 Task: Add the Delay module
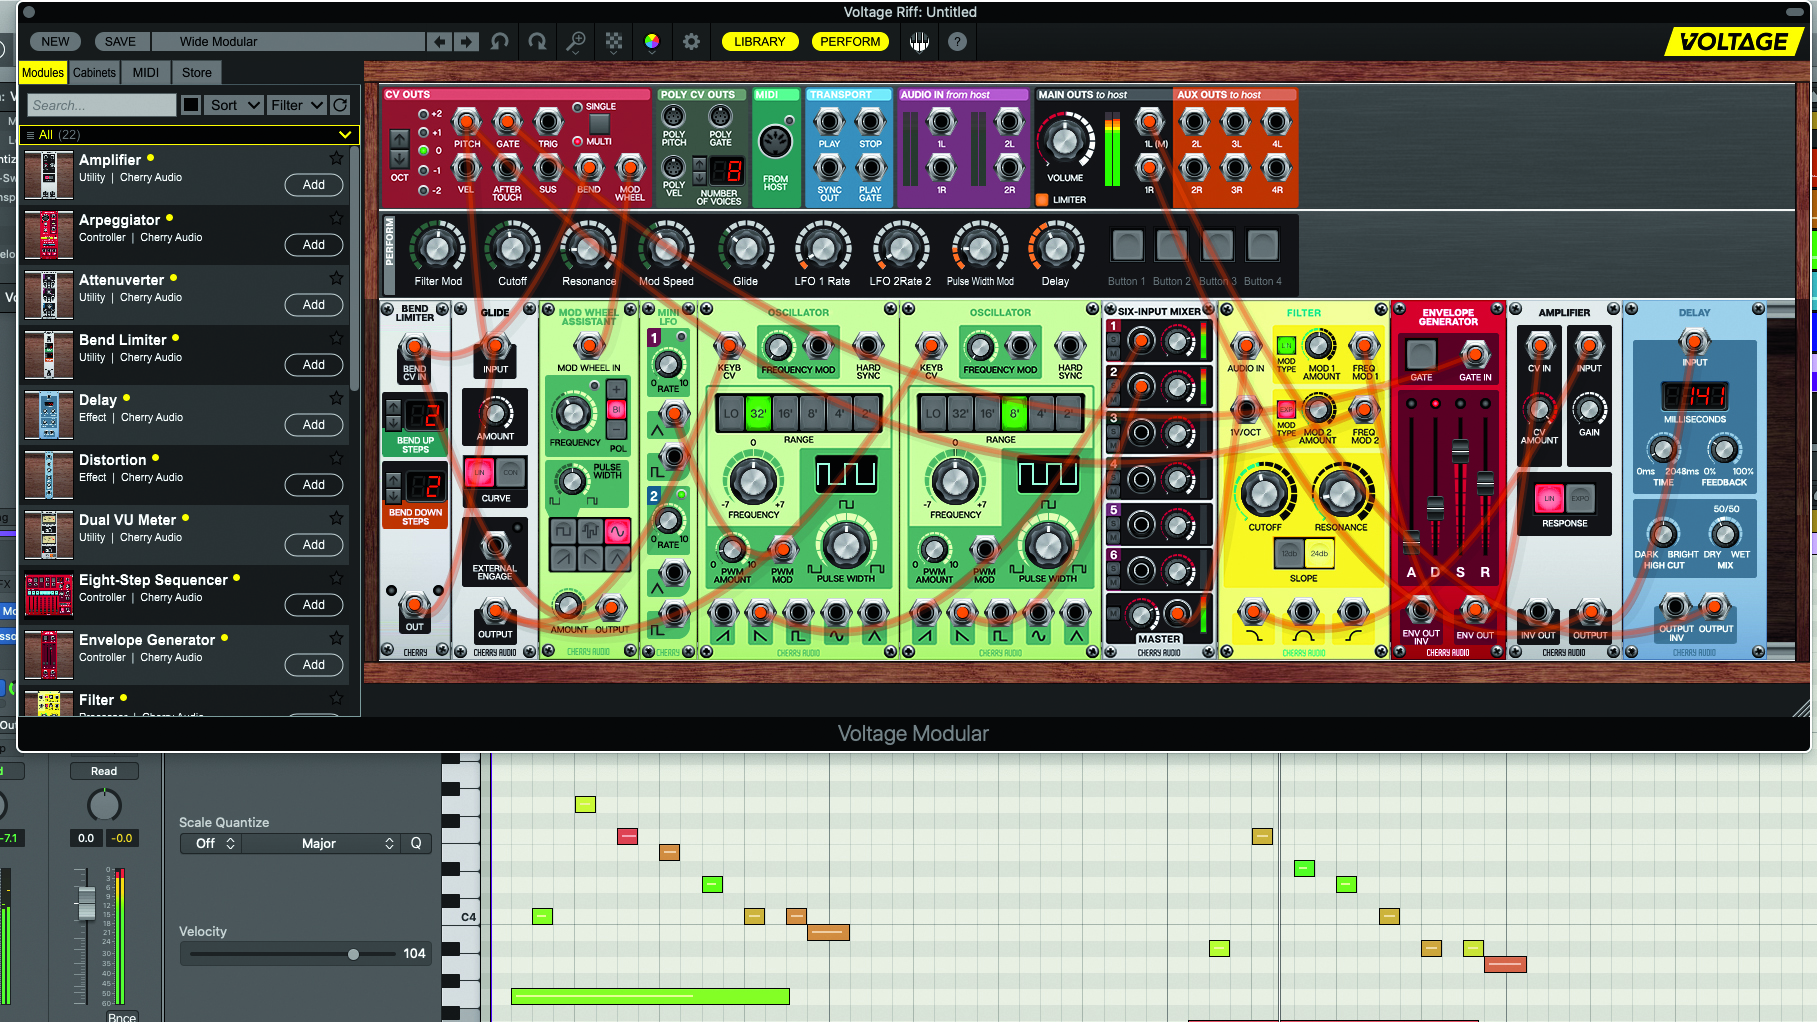314,425
